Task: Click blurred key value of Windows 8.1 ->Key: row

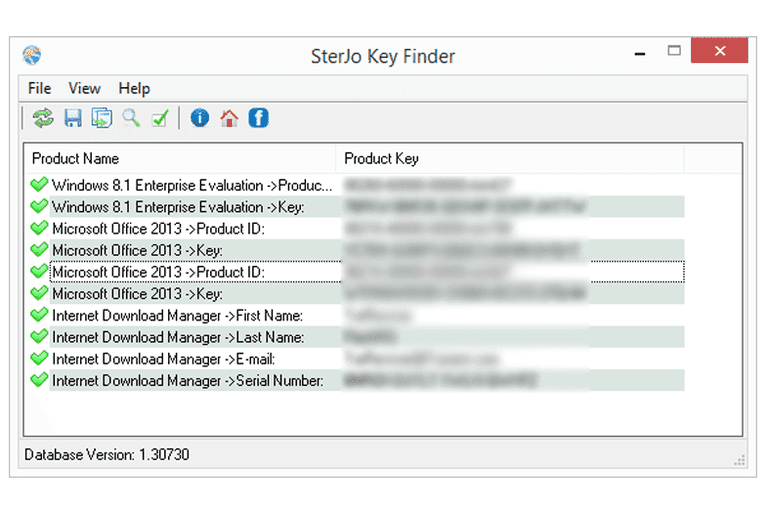Action: tap(465, 206)
